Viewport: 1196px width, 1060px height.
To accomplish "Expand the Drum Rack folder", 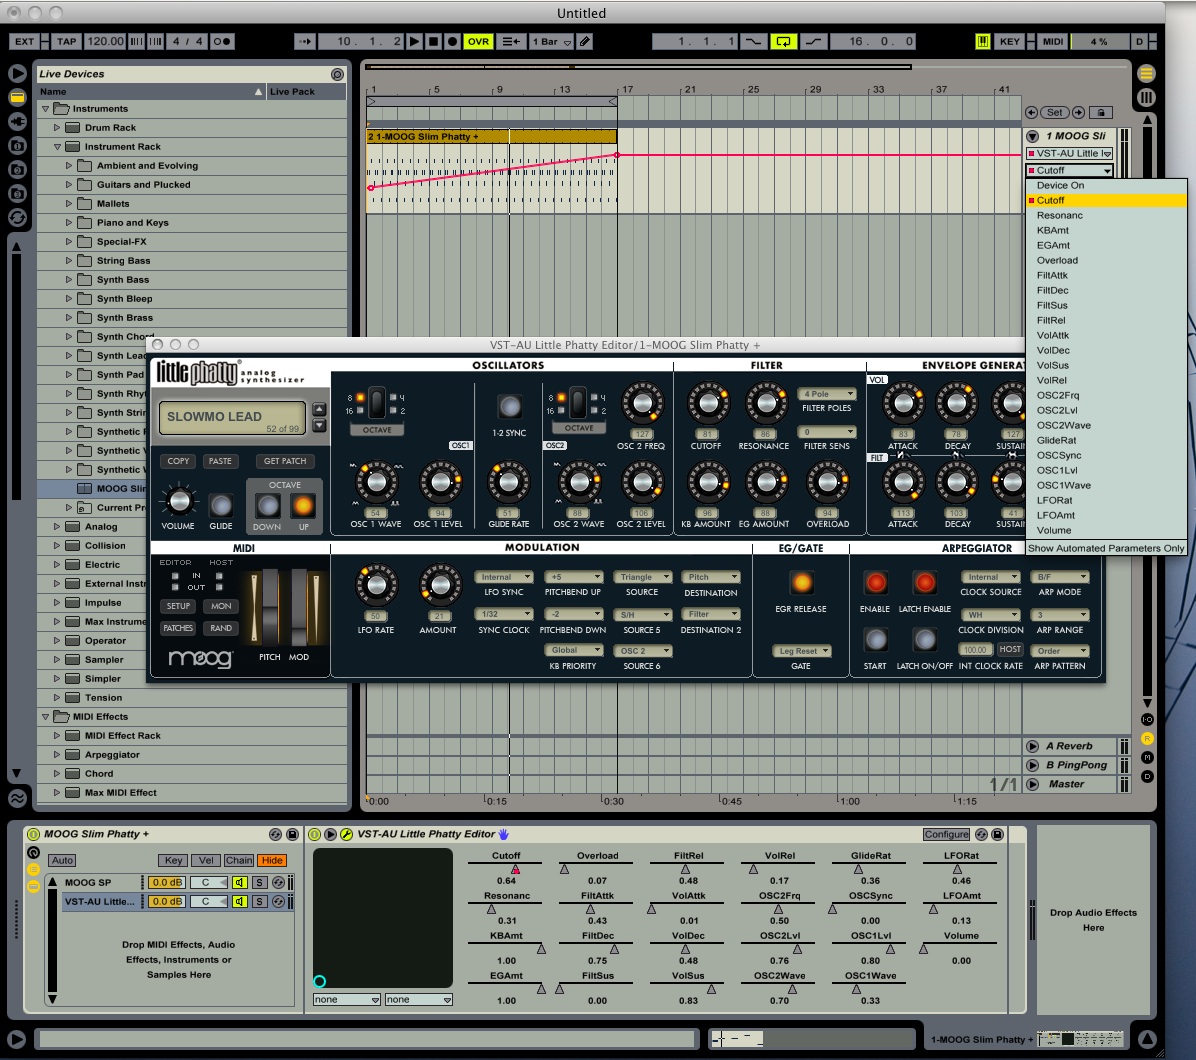I will tap(58, 128).
